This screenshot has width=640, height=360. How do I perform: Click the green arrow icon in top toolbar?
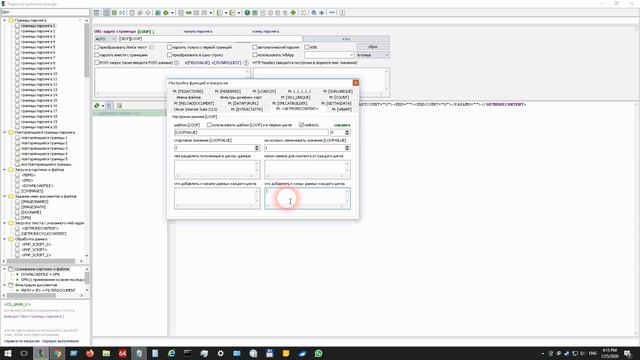coord(166,13)
